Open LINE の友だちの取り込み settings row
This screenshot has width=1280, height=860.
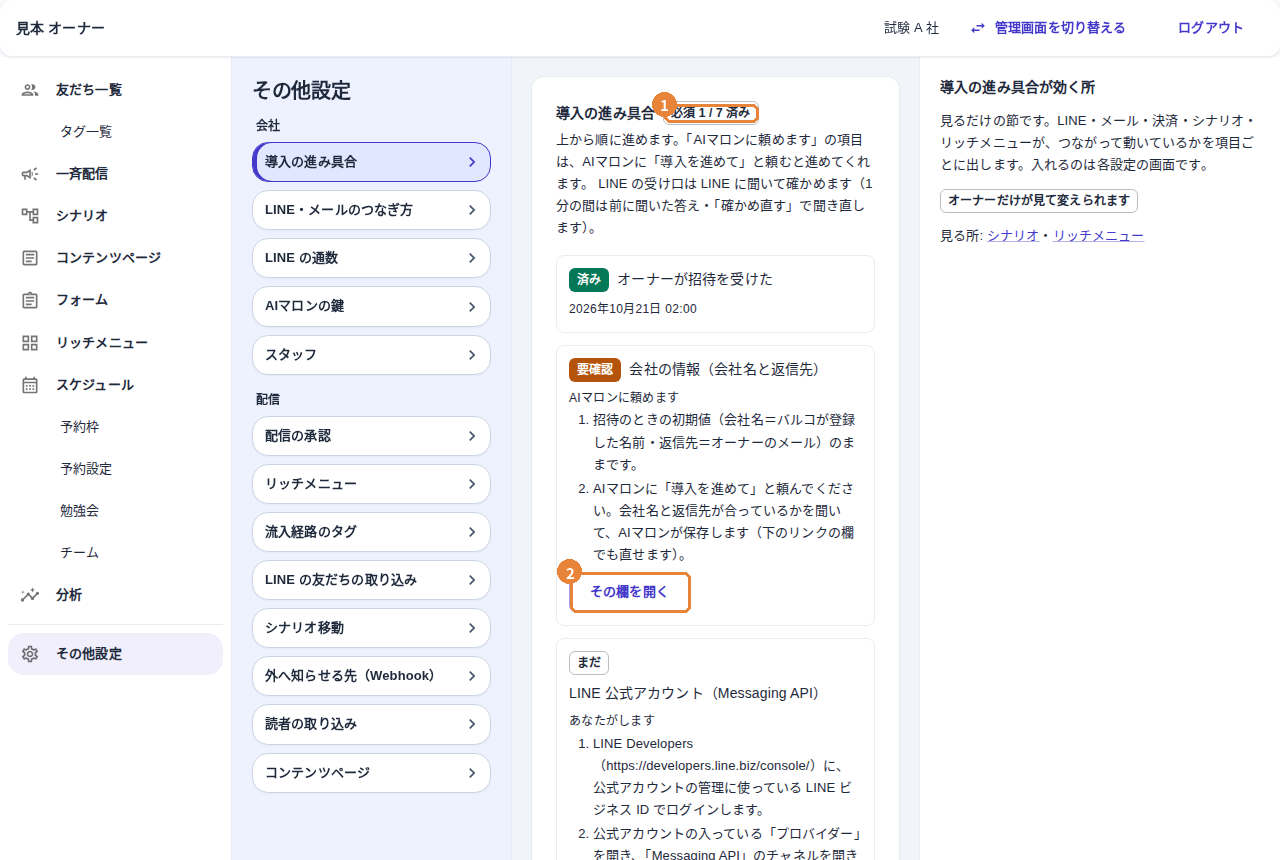click(371, 580)
